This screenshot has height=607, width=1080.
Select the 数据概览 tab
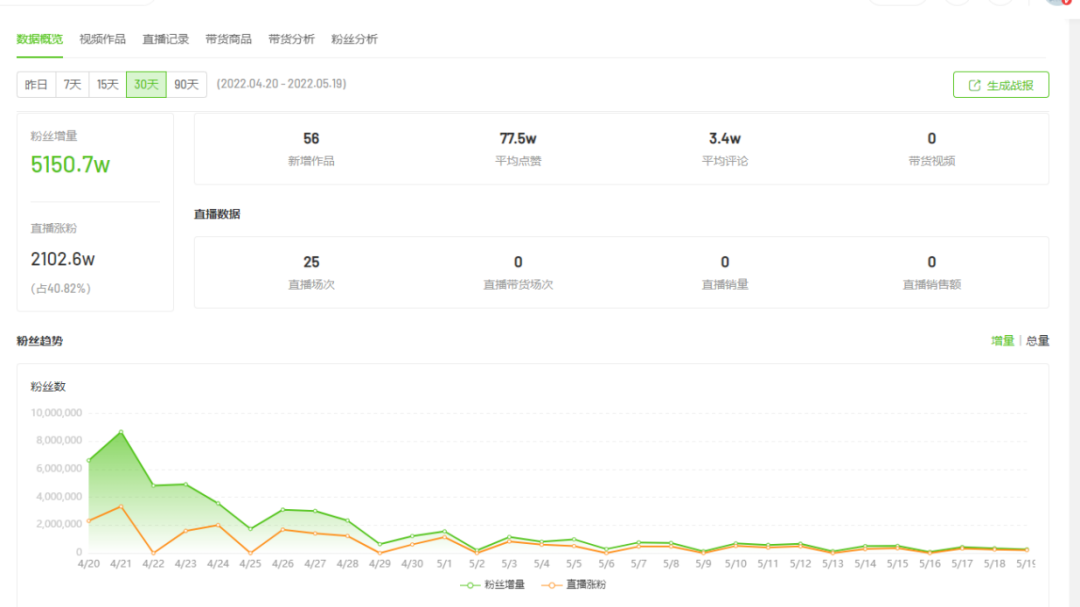pyautogui.click(x=40, y=39)
